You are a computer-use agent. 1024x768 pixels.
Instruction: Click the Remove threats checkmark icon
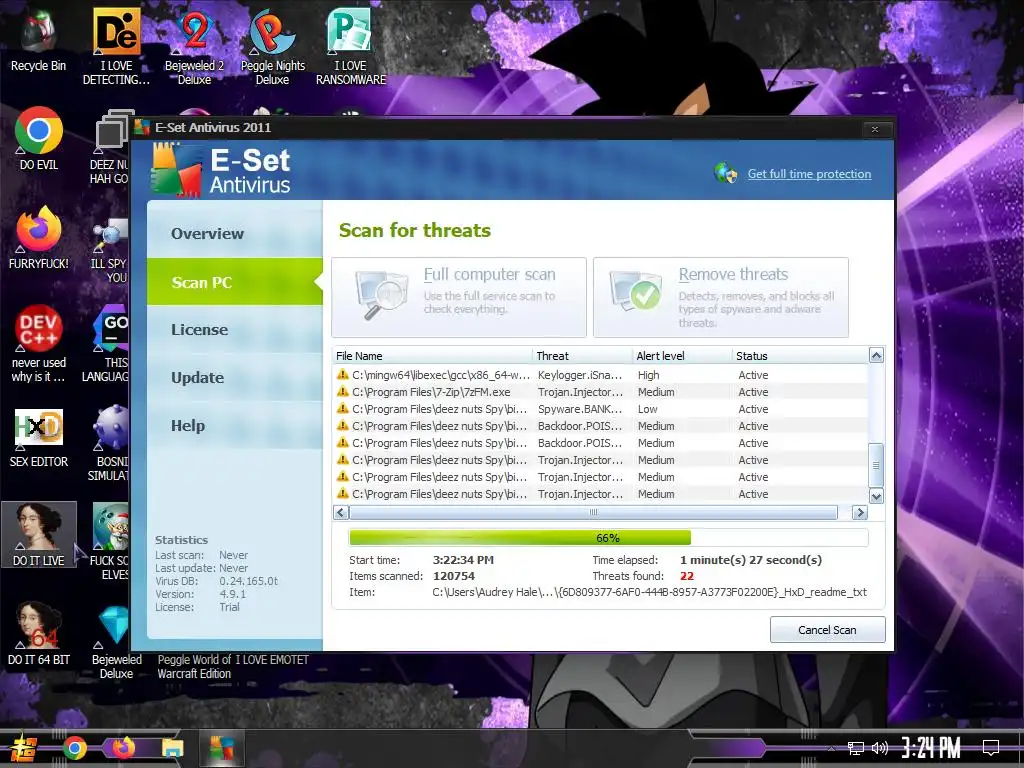coord(635,291)
